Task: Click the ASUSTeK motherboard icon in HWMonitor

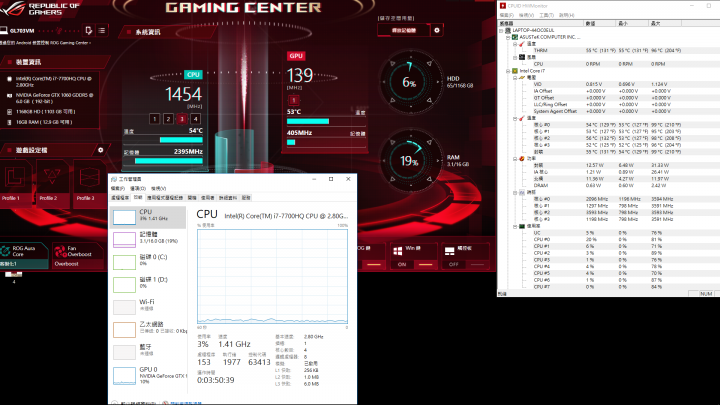Action: 515,37
